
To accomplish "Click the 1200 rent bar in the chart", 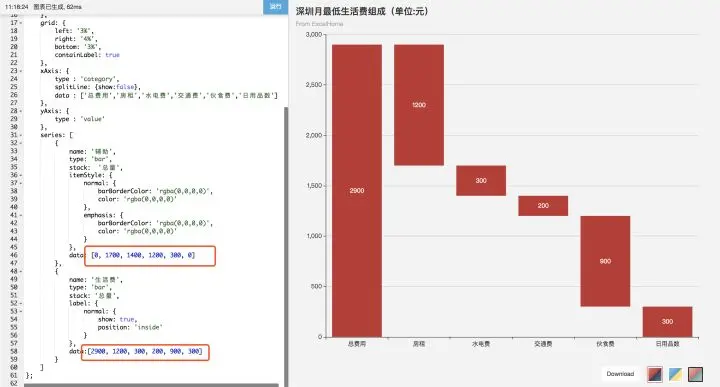I will click(419, 105).
